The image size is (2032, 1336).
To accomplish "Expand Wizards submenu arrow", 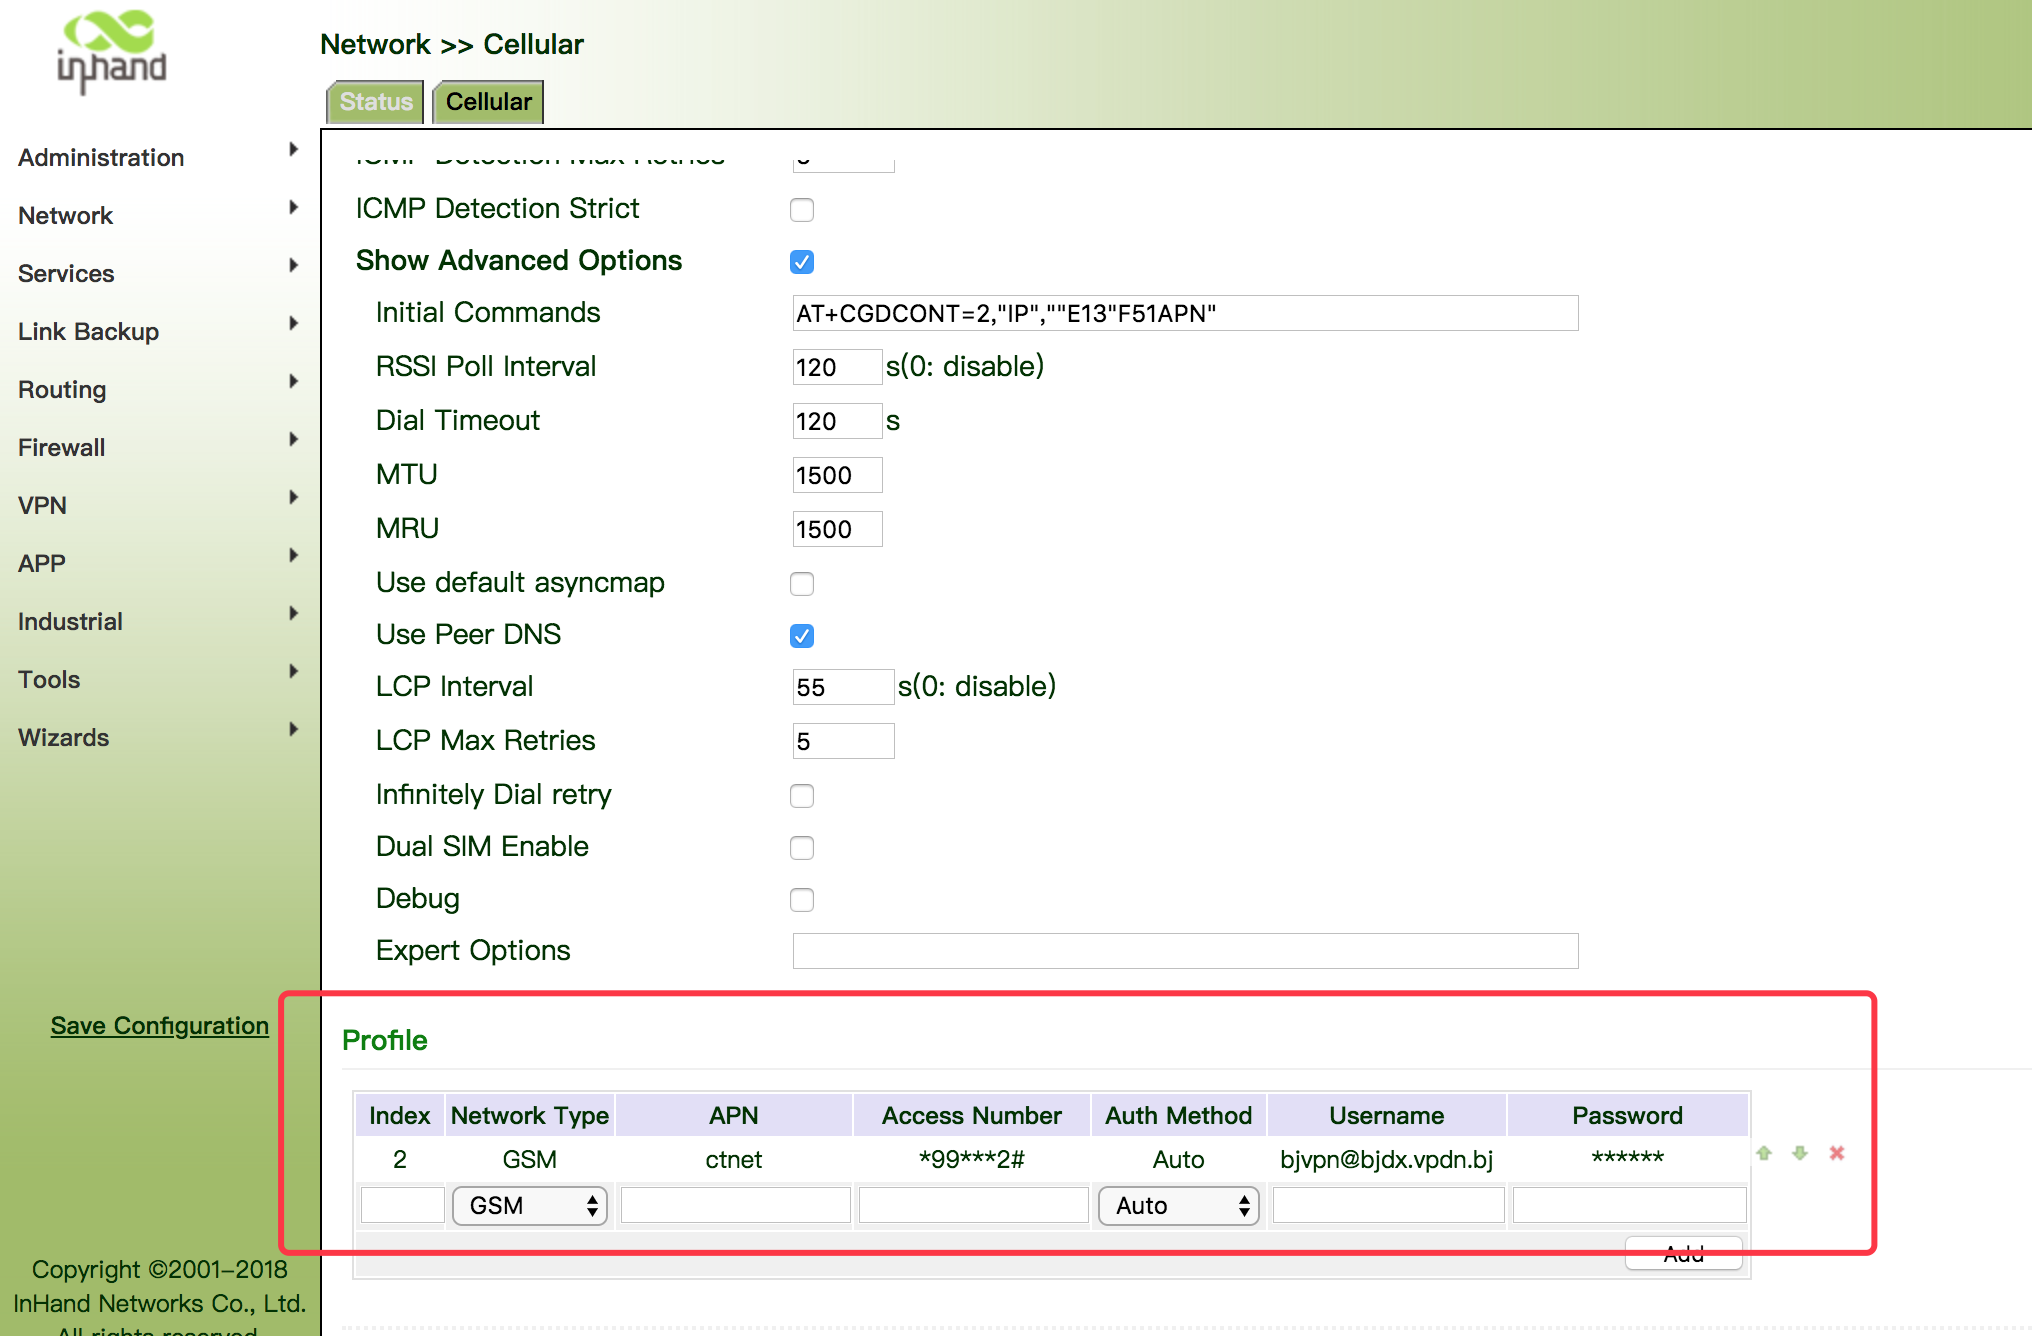I will click(293, 730).
